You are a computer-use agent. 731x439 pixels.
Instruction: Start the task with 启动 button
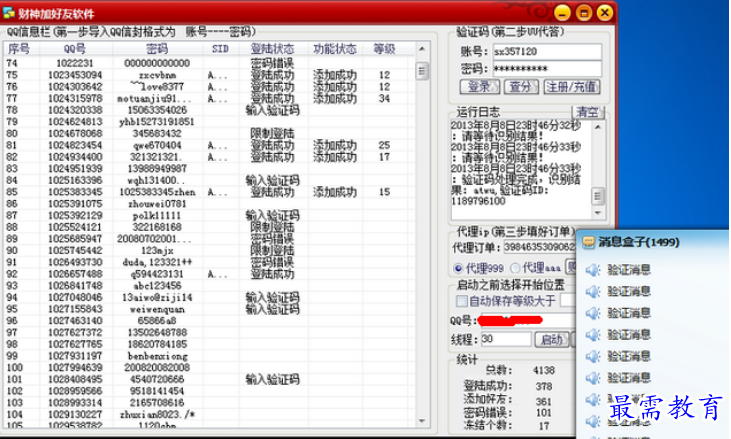coord(552,339)
